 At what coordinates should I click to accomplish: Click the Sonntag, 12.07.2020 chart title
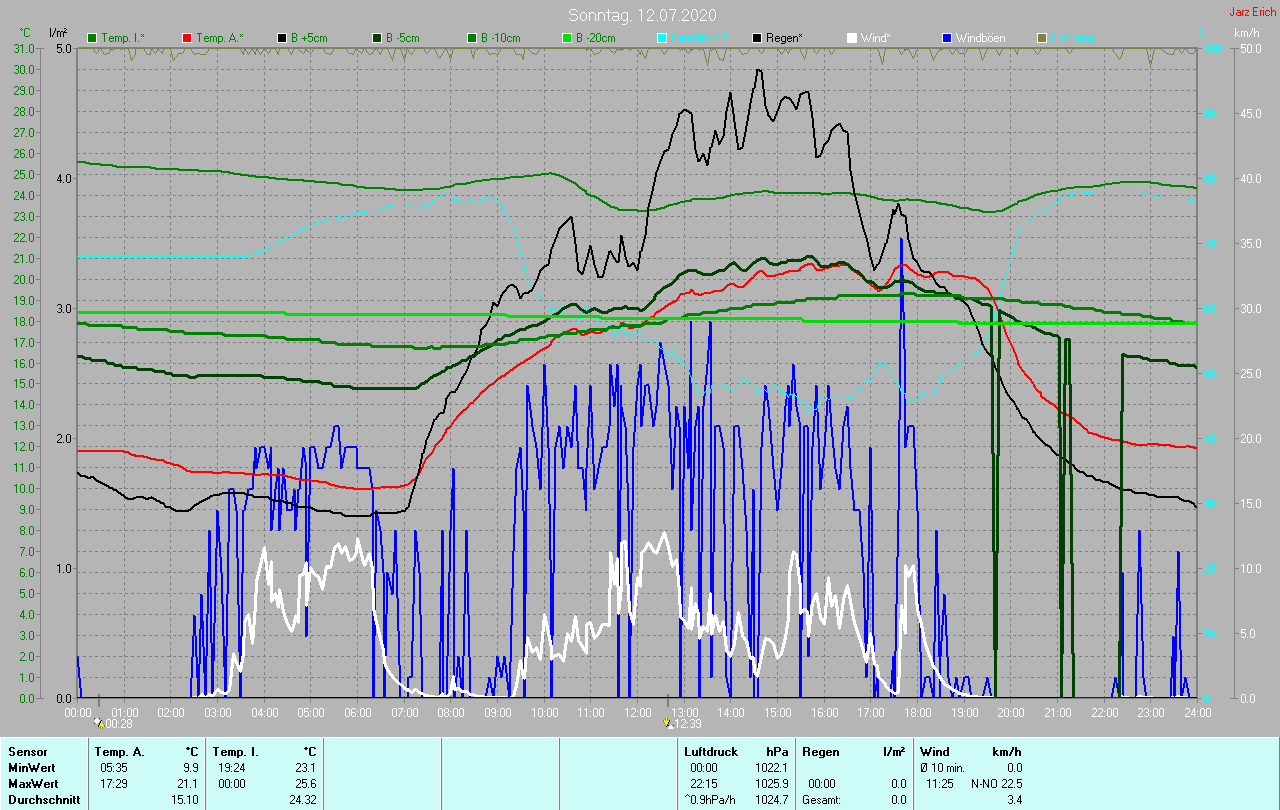pos(642,15)
